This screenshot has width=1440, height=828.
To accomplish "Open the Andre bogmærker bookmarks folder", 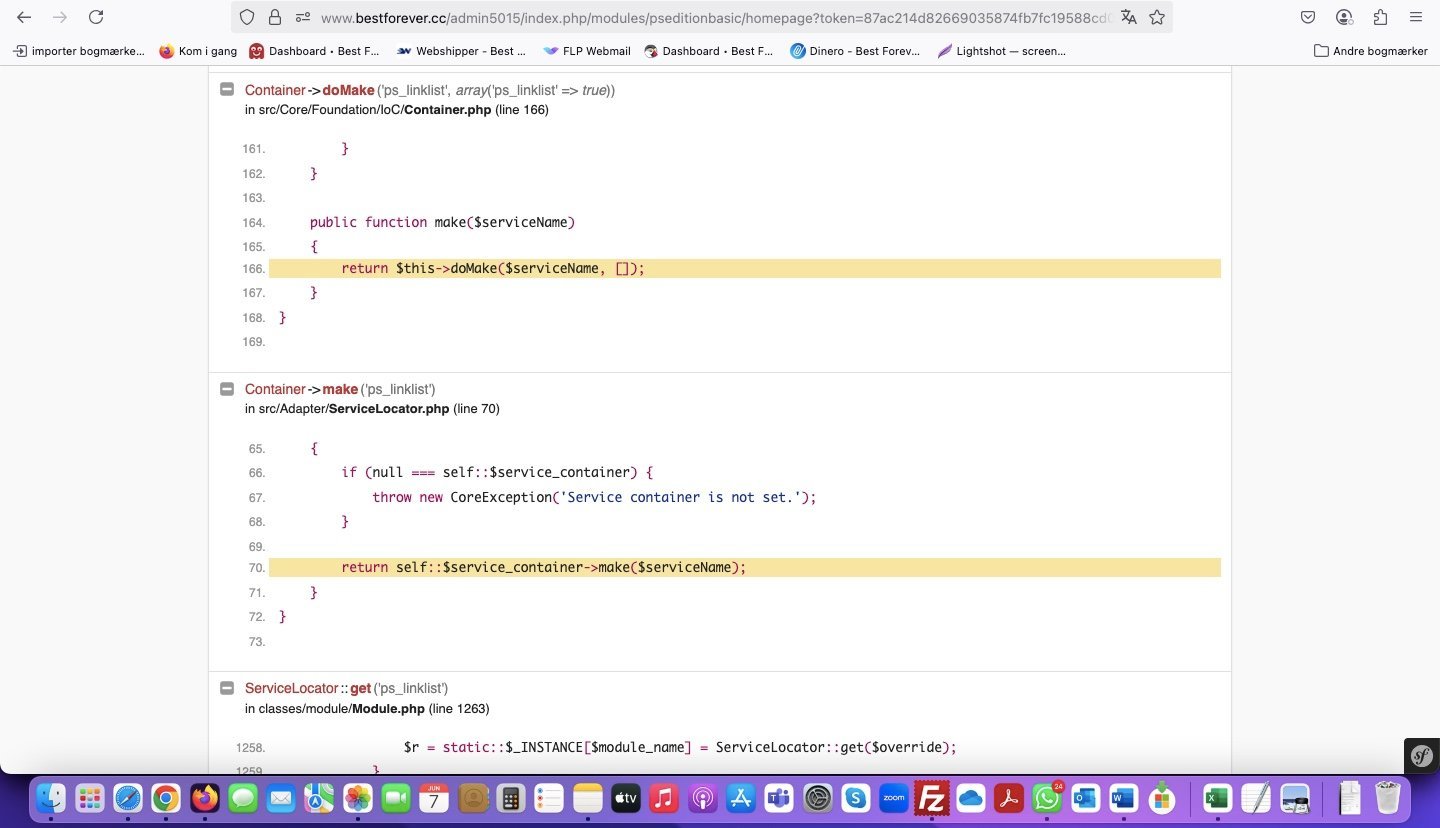I will (1370, 51).
